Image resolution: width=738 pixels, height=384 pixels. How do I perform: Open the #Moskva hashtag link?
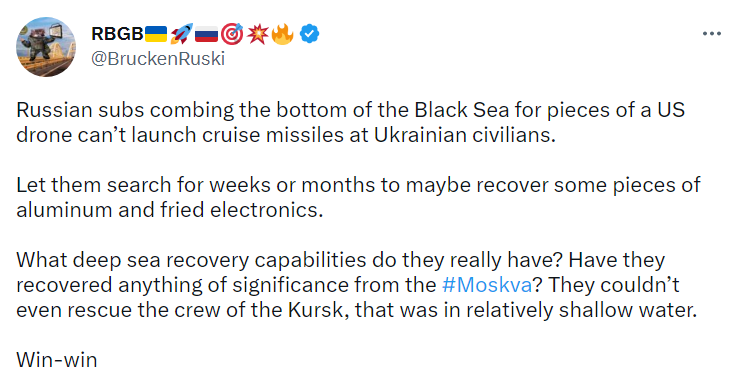tap(487, 285)
